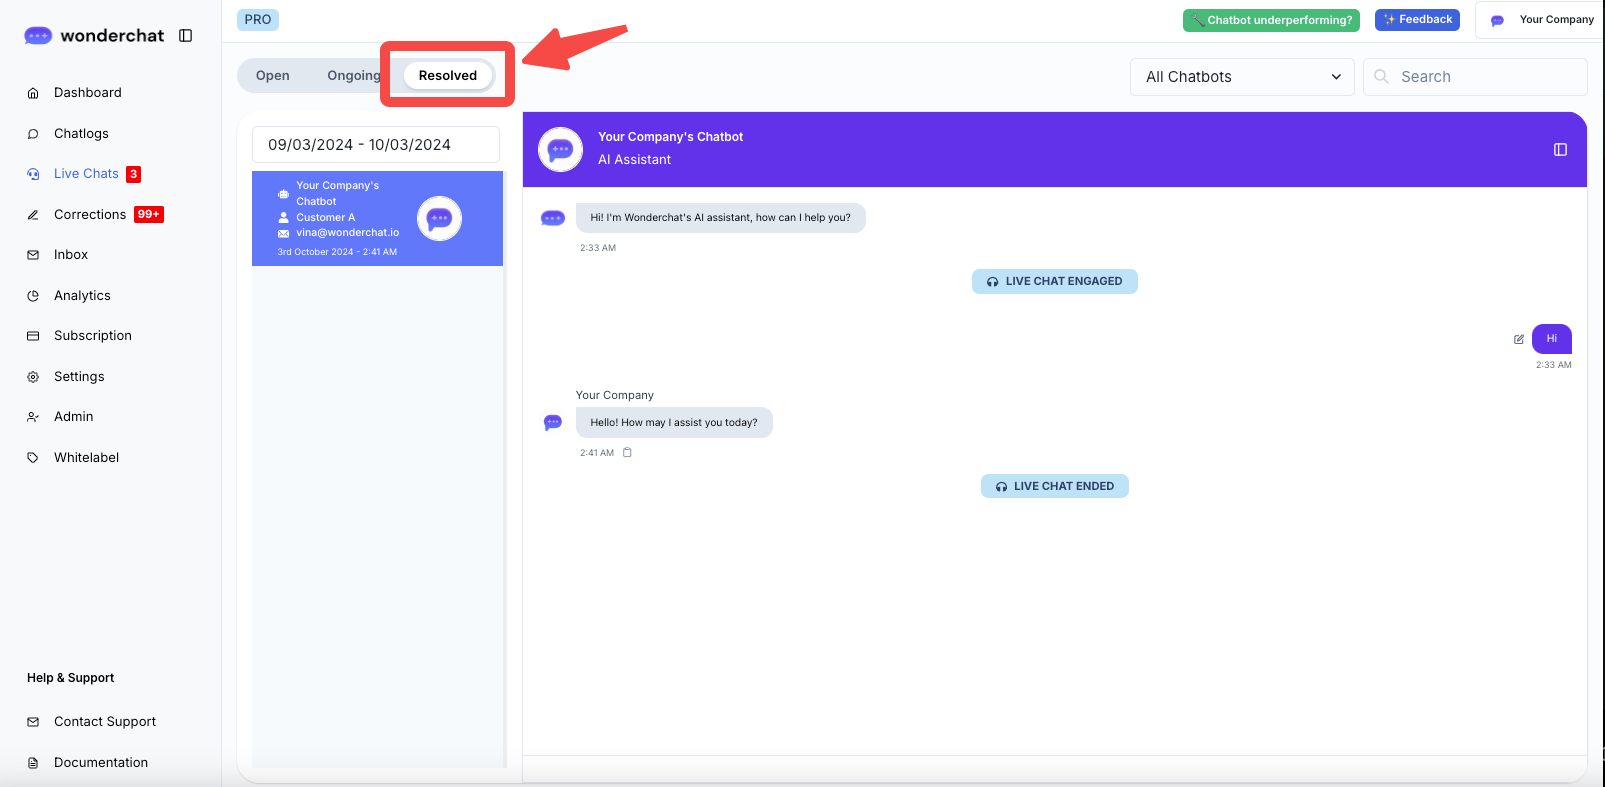Open Analytics from the sidebar

(x=82, y=296)
